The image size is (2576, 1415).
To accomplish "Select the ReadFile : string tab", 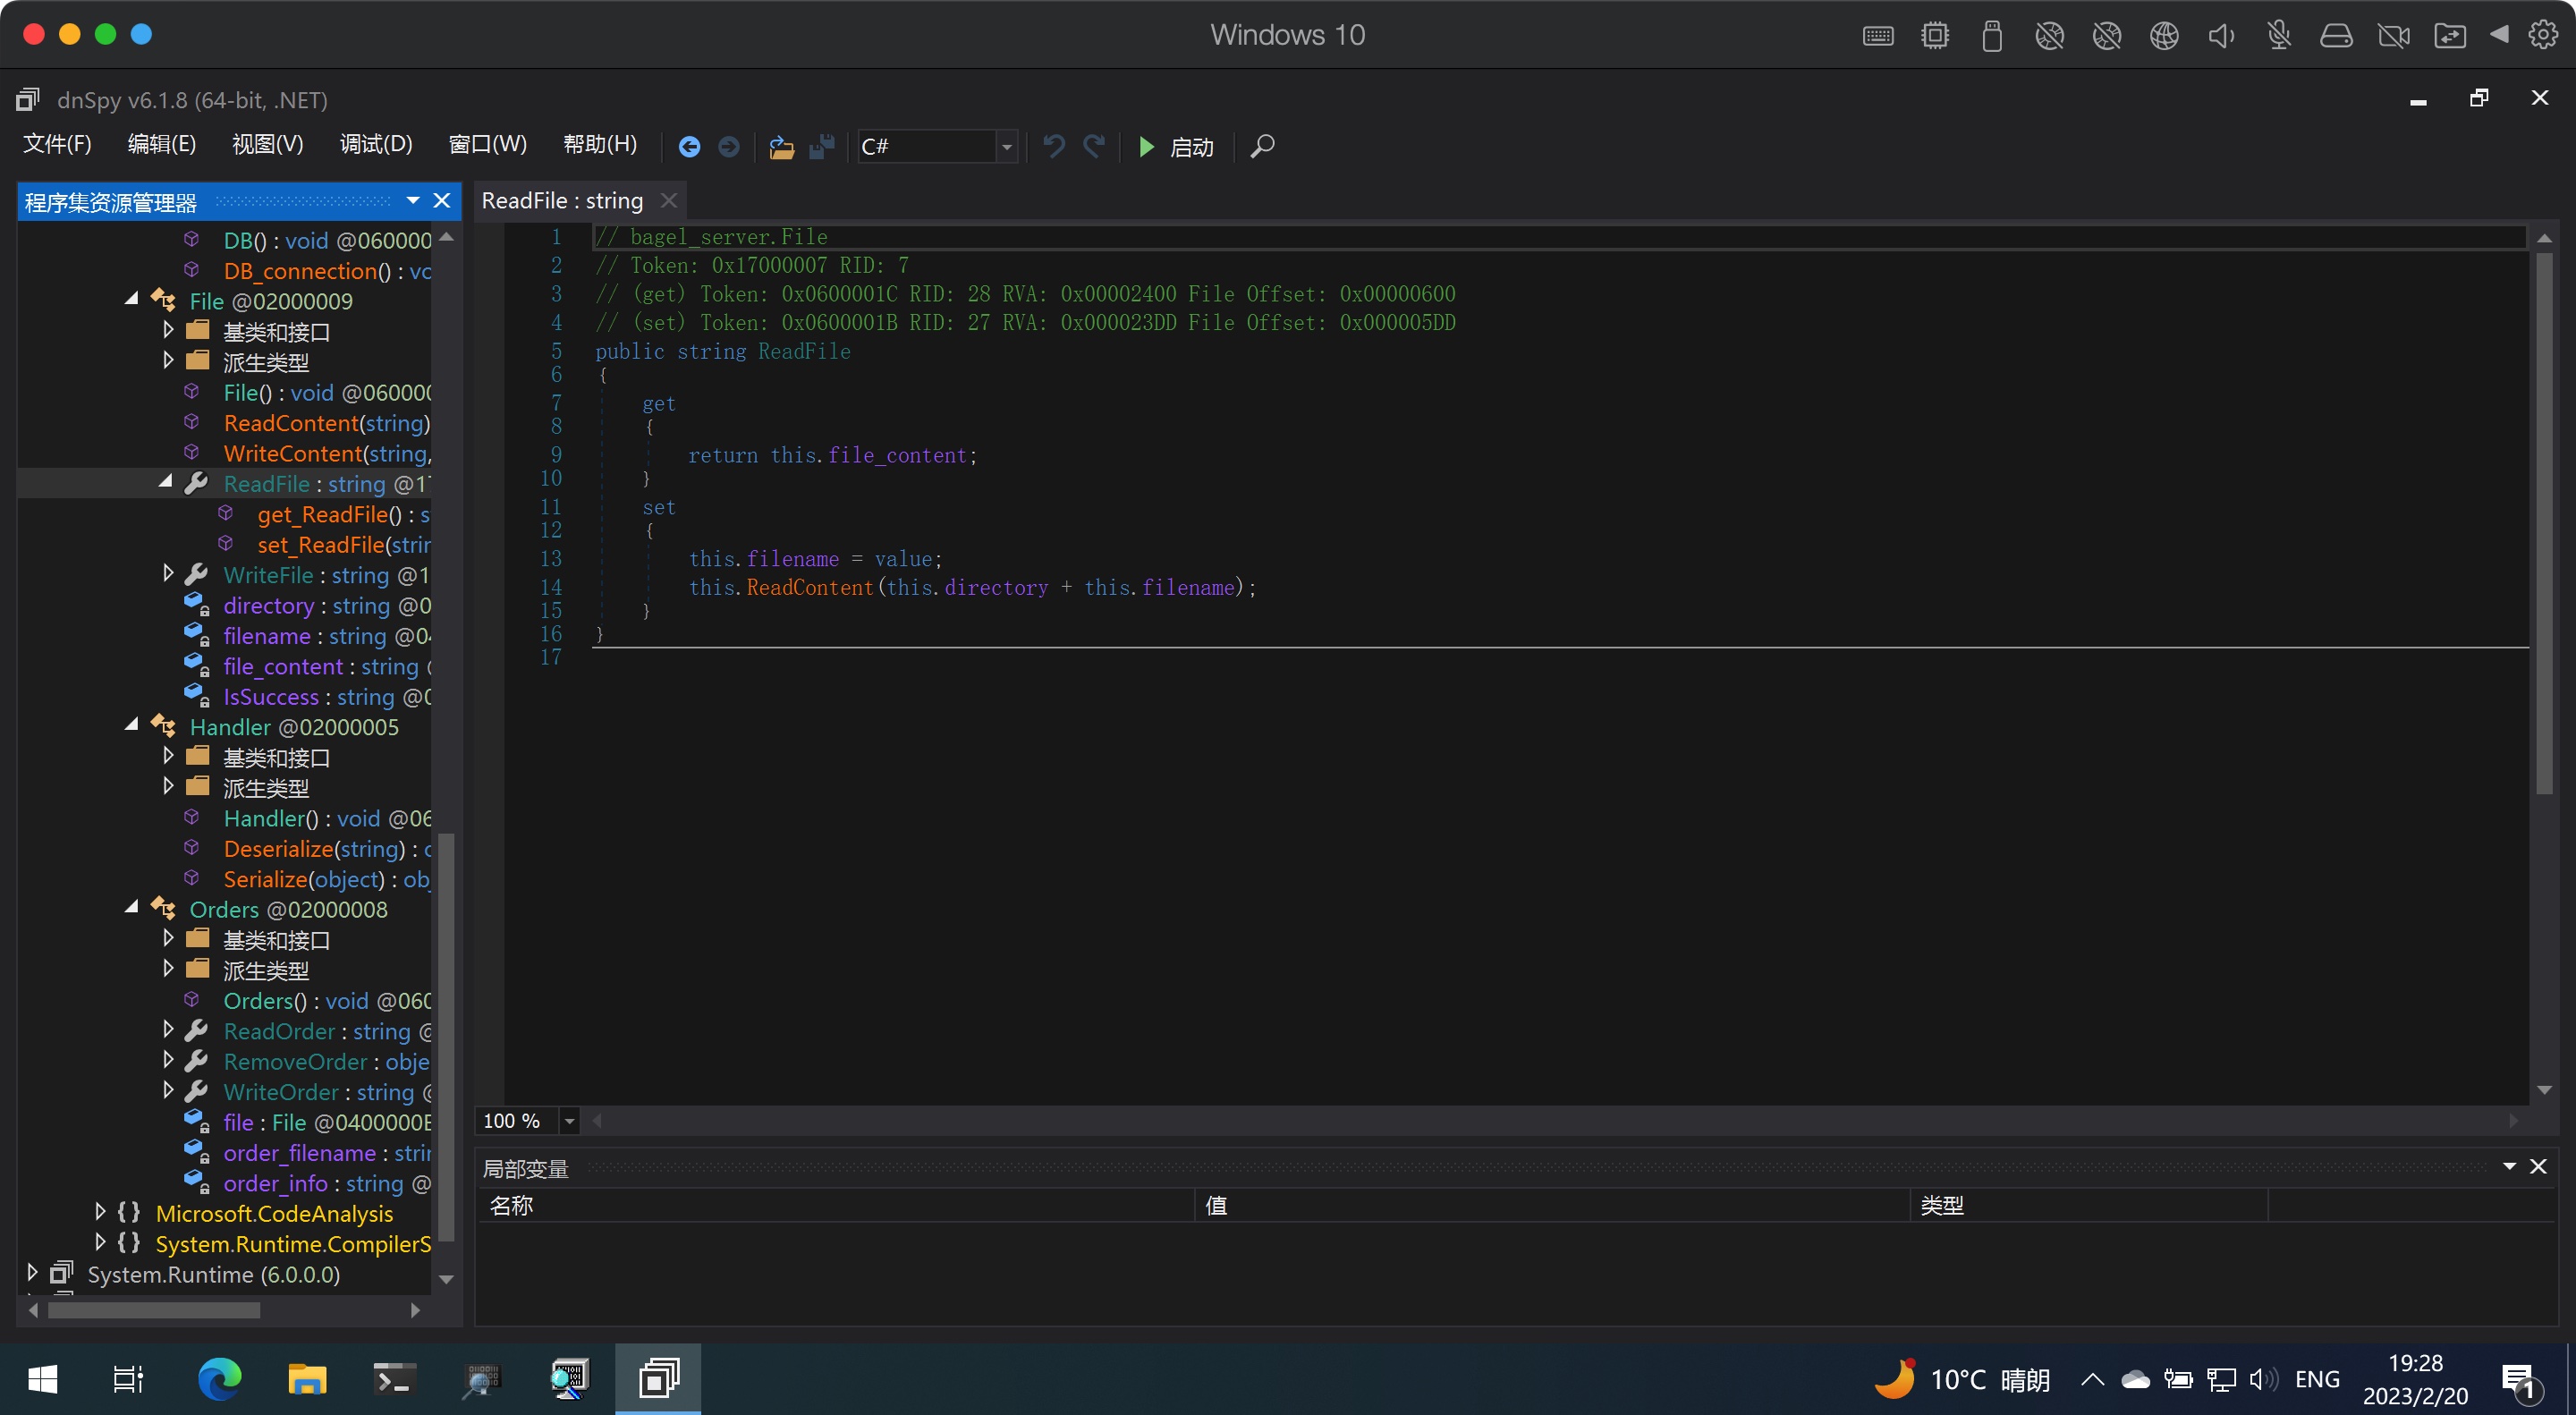I will tap(562, 201).
